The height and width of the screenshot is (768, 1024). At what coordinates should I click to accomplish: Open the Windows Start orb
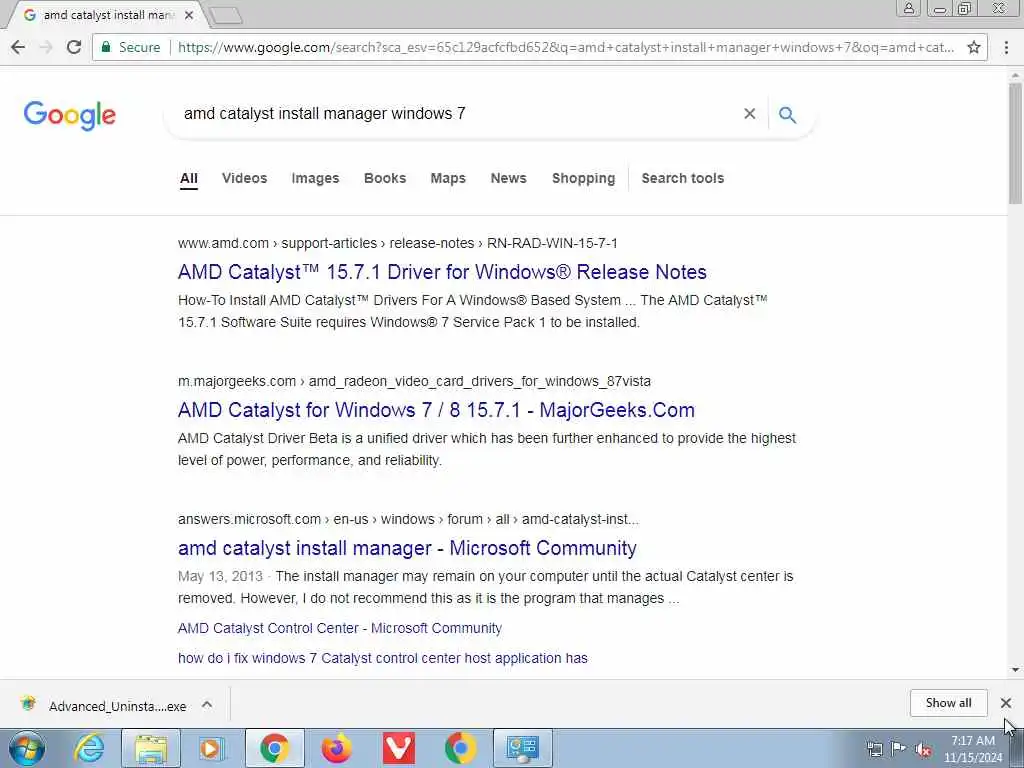click(26, 748)
